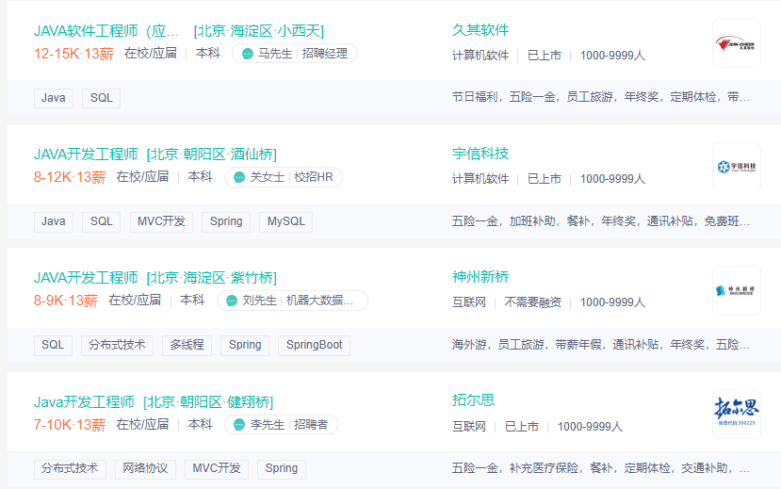Open 久其软件 company logo
The image size is (781, 489).
coord(736,44)
